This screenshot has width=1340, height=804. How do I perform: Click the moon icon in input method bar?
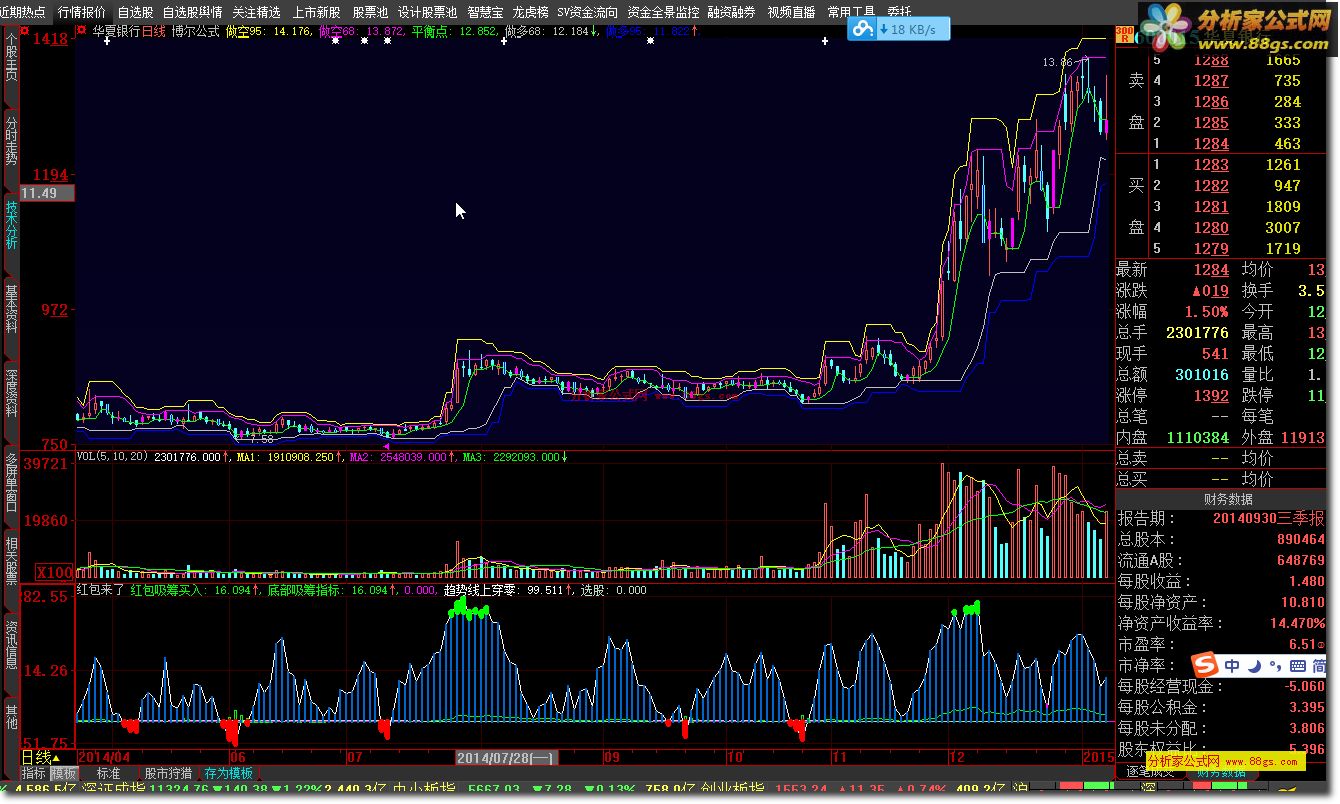1254,665
